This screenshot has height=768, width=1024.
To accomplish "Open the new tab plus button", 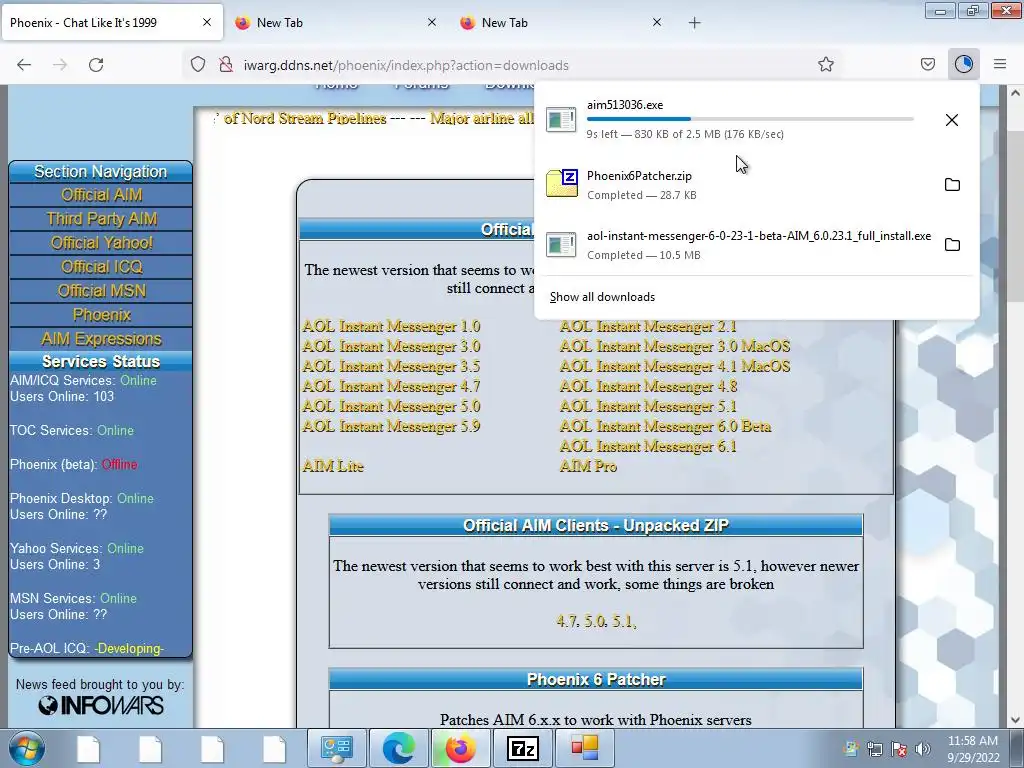I will tap(694, 23).
